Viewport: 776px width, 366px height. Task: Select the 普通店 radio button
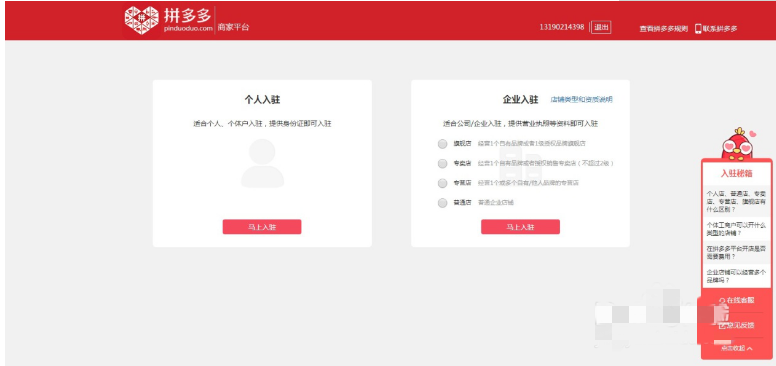(x=442, y=203)
